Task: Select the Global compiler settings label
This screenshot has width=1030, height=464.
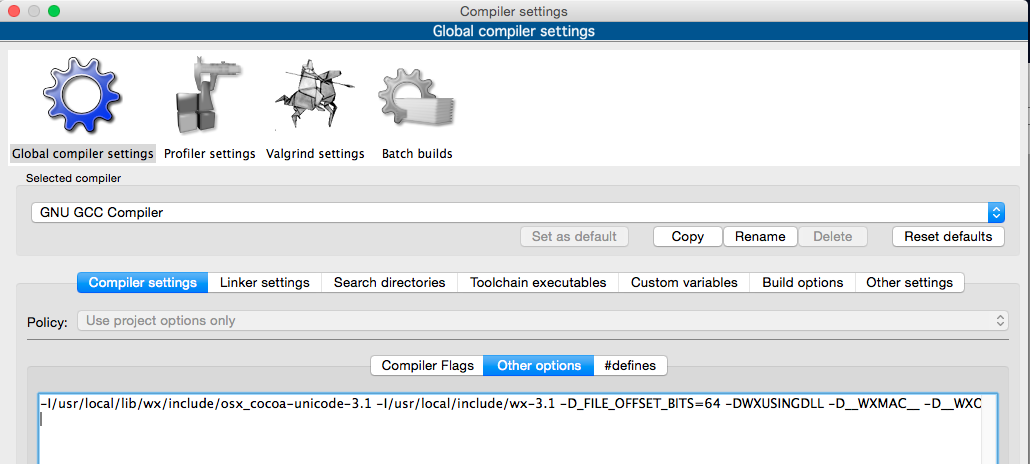Action: [x=83, y=154]
